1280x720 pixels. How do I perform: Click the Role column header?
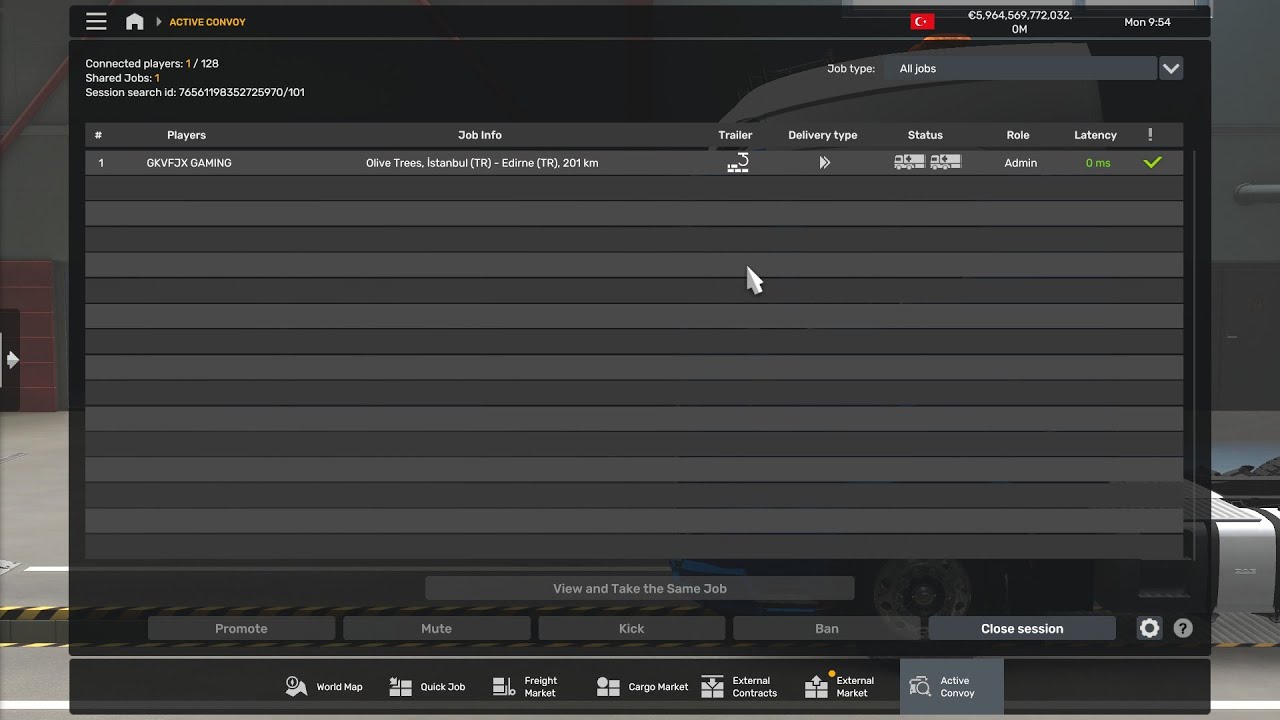(x=1018, y=135)
